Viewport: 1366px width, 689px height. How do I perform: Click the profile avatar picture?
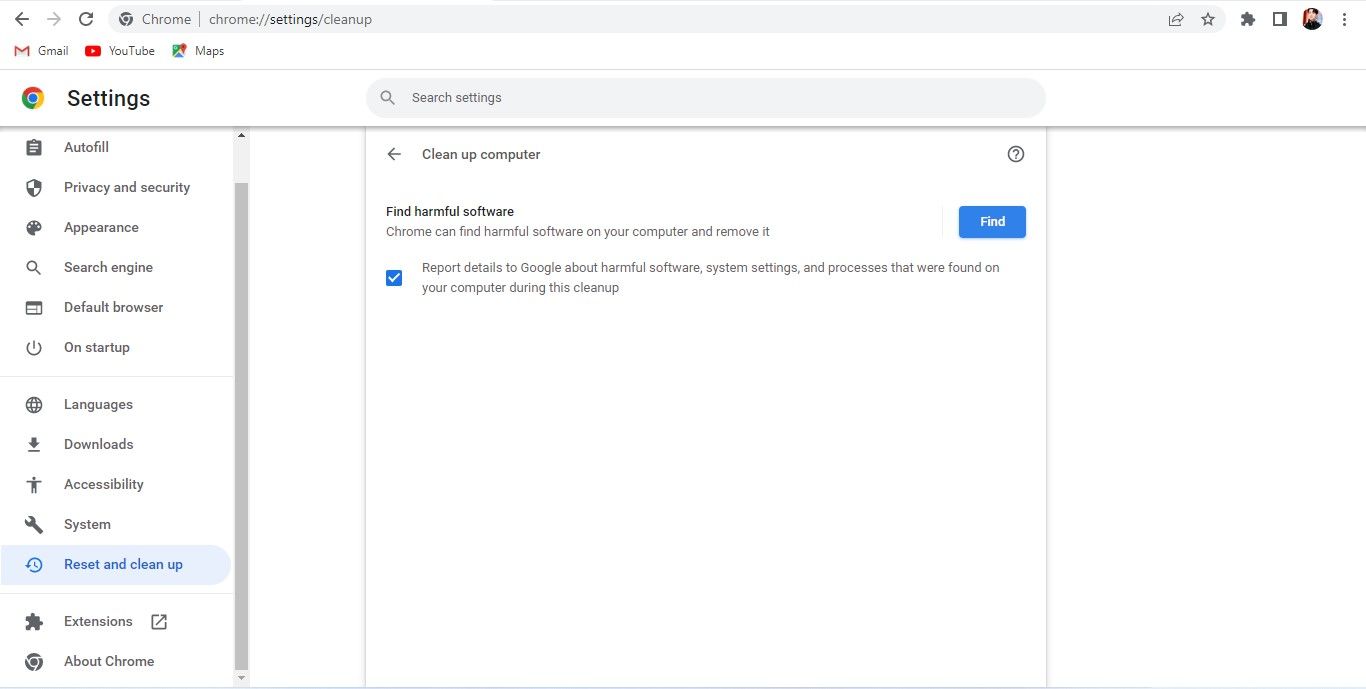click(1312, 19)
